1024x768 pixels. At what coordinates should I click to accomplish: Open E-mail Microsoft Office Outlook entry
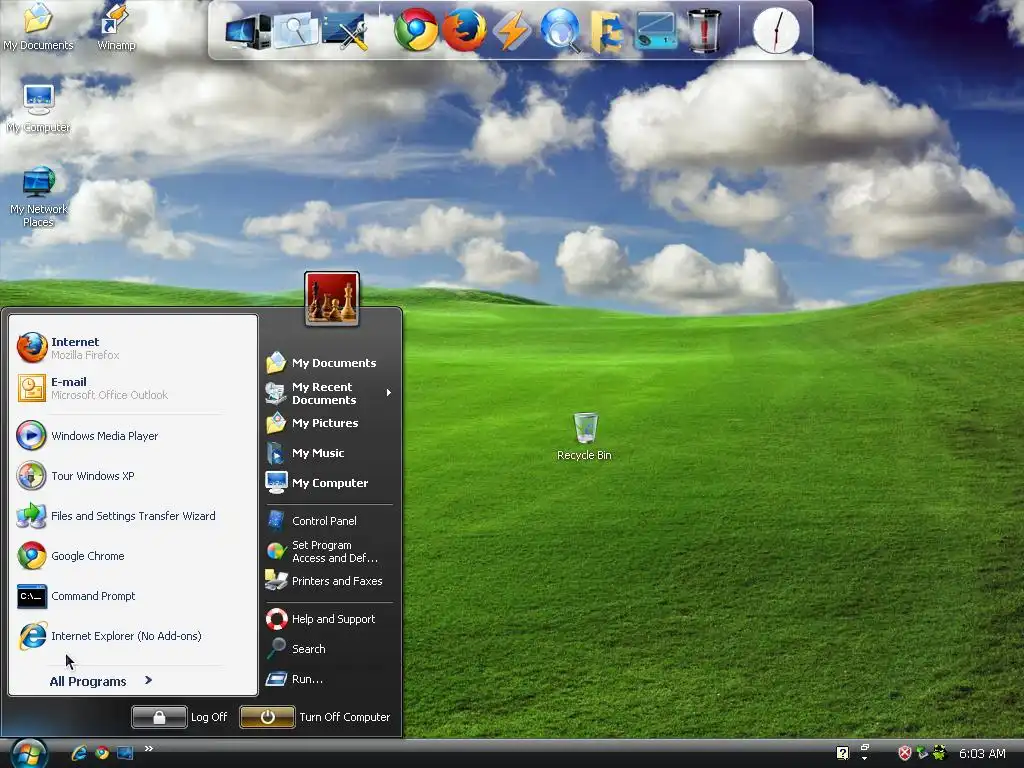[x=134, y=388]
